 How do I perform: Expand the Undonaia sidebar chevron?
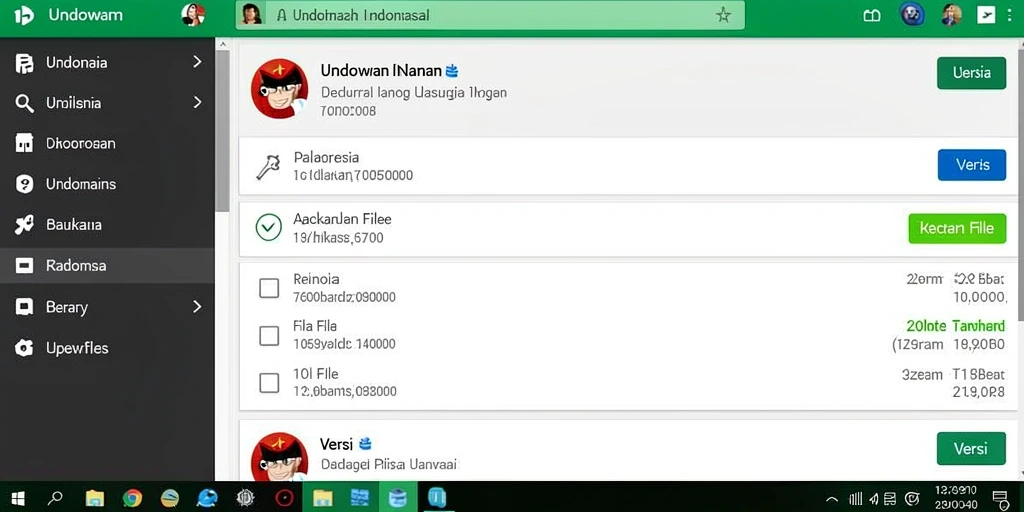point(197,62)
